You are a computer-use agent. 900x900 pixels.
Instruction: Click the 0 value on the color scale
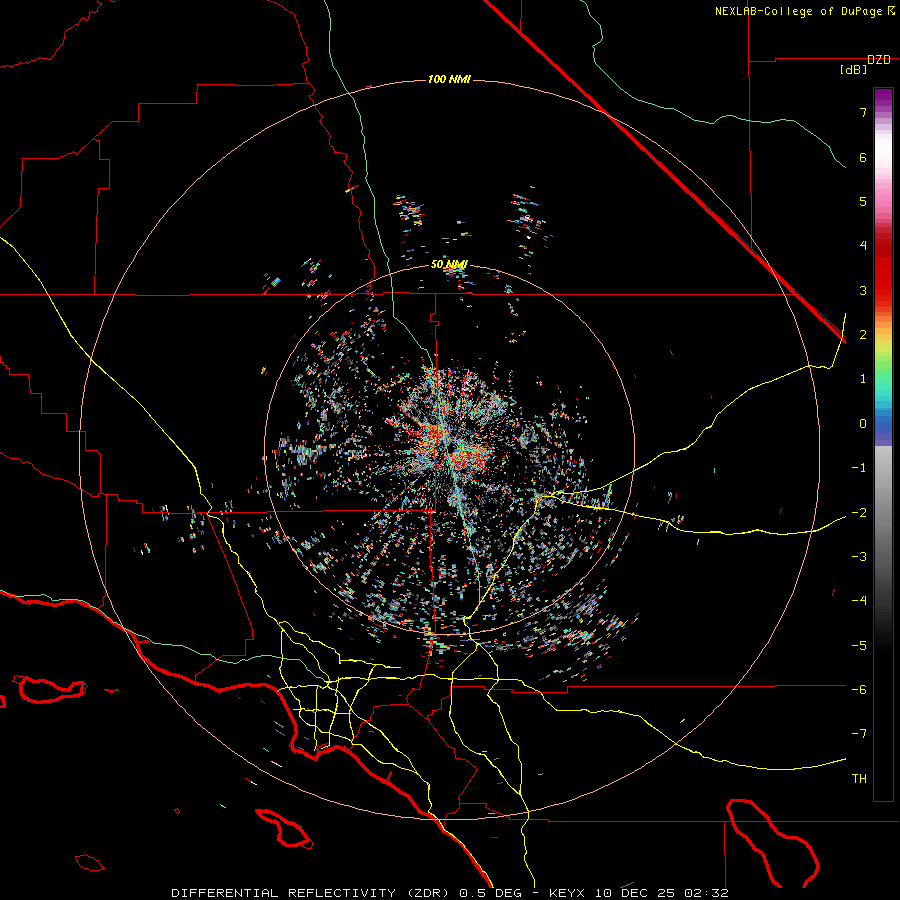tap(863, 424)
